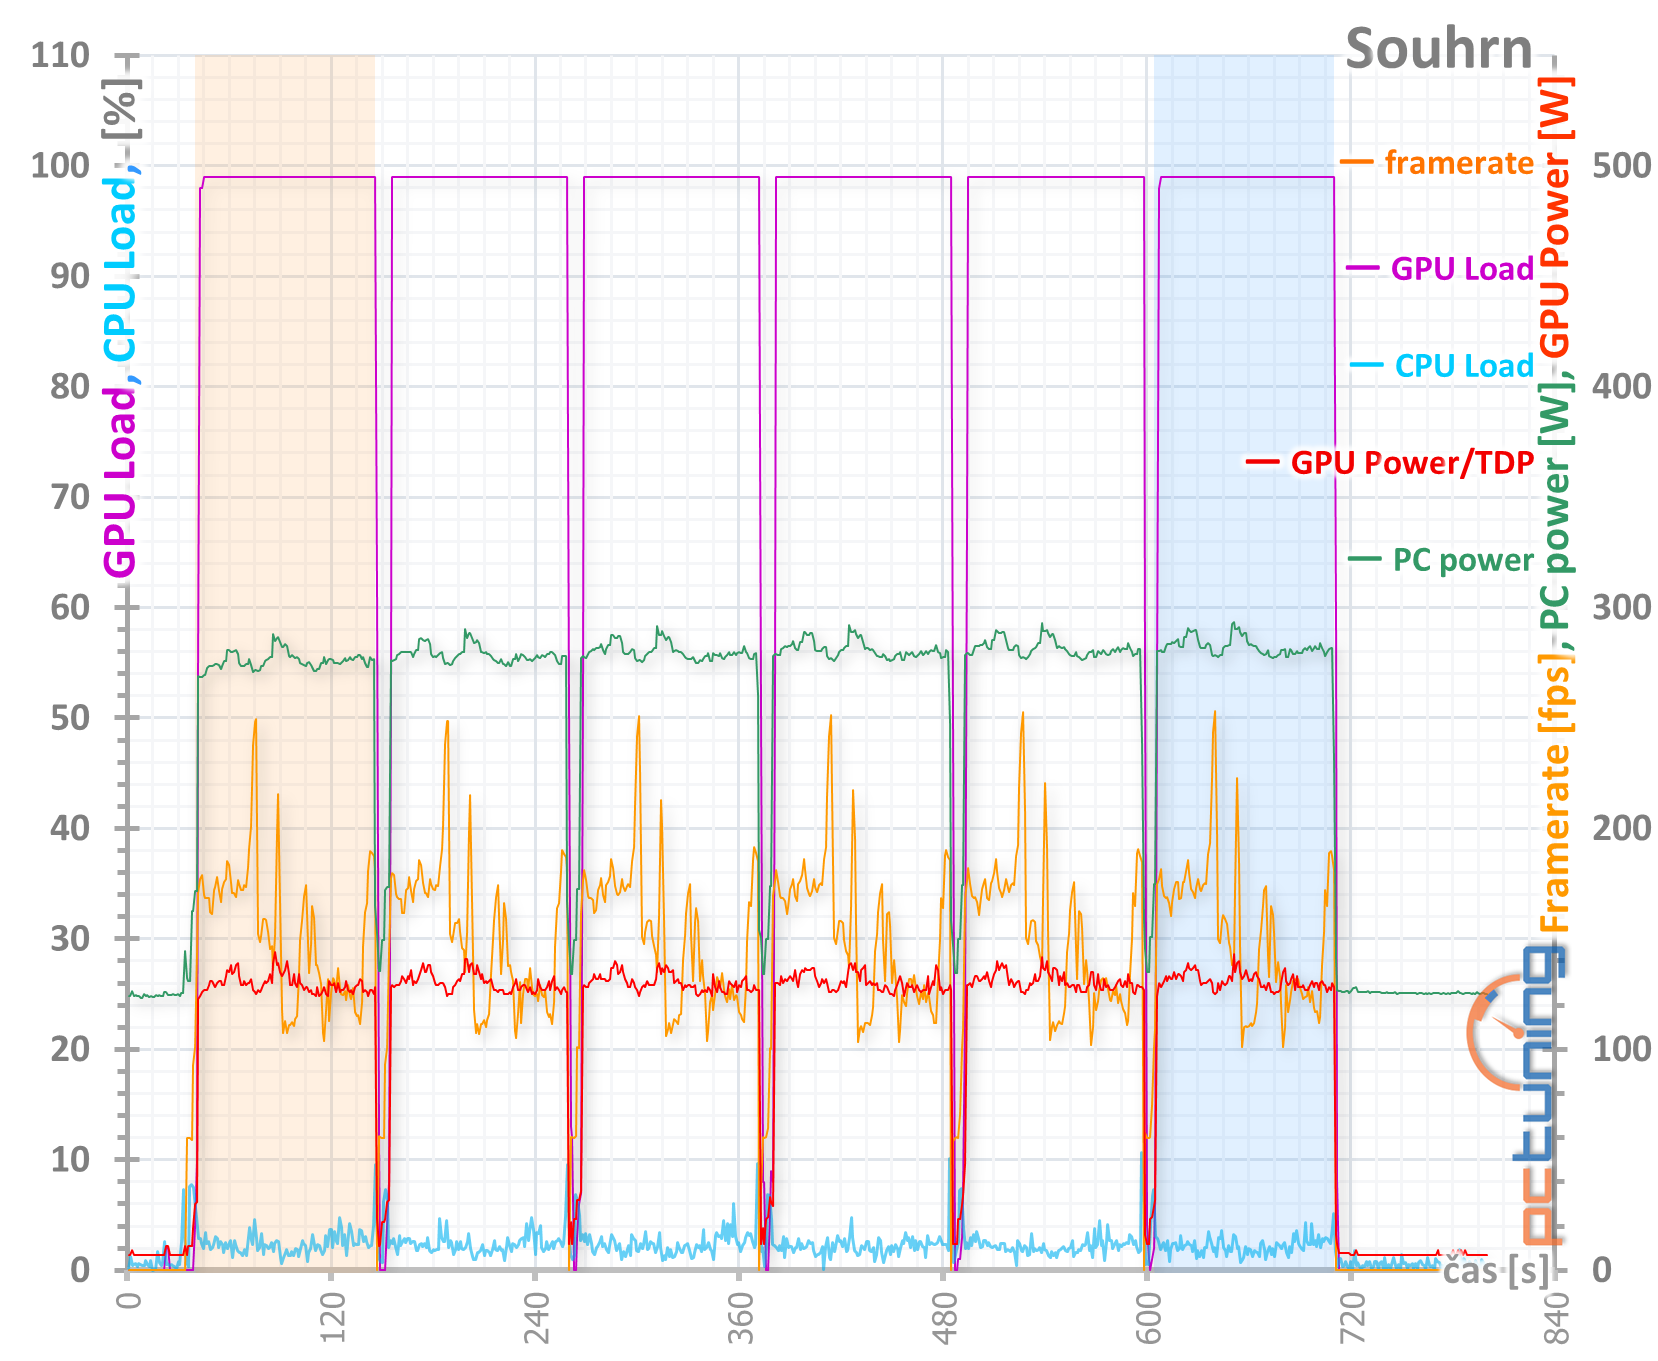Click the 'GPU Power [W]' right axis title

coord(1555,218)
